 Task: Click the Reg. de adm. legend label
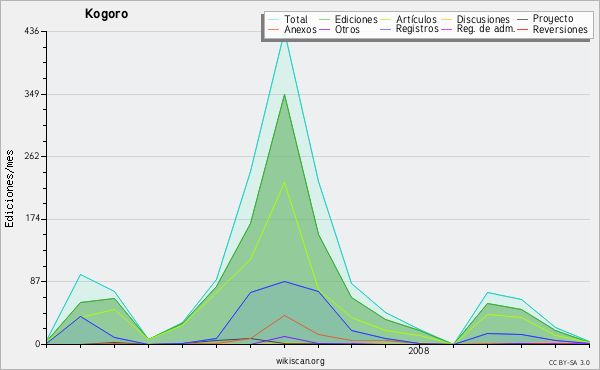pos(486,29)
